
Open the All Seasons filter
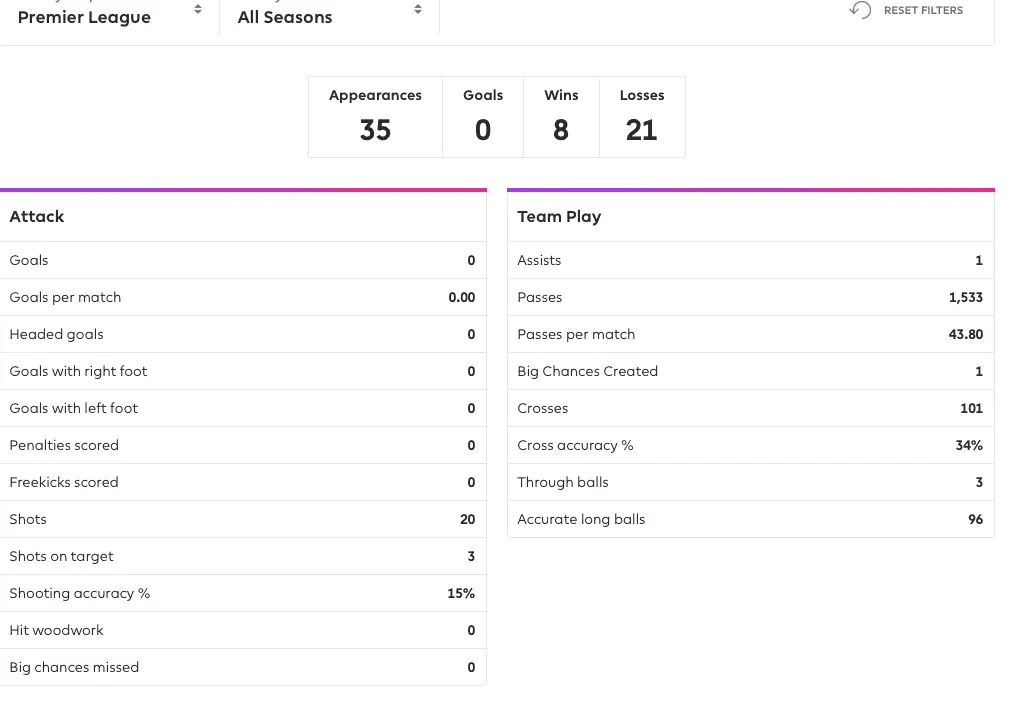[285, 17]
